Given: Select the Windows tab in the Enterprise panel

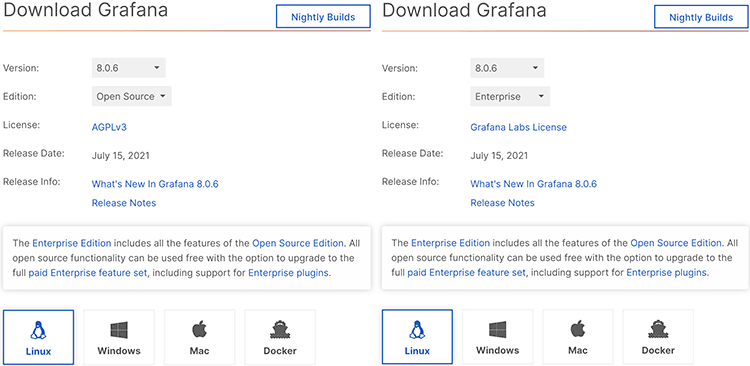Looking at the screenshot, I should 497,337.
